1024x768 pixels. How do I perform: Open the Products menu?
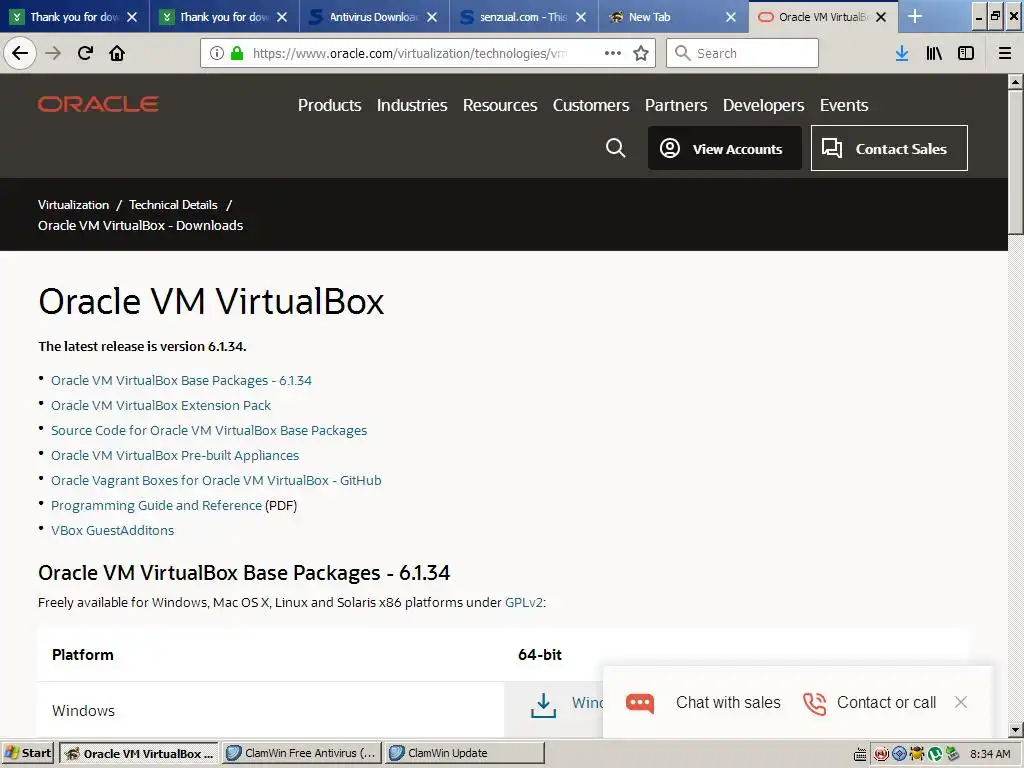coord(330,105)
